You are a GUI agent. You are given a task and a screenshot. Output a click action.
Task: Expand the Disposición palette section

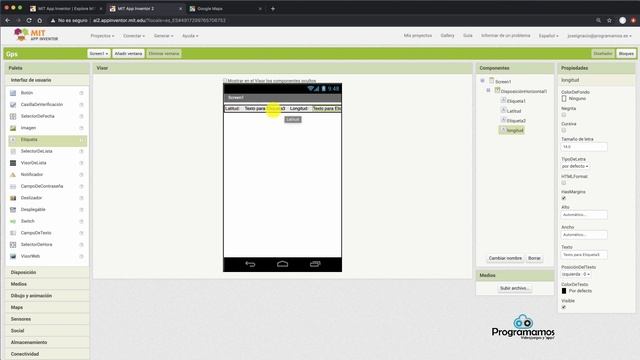pos(47,272)
